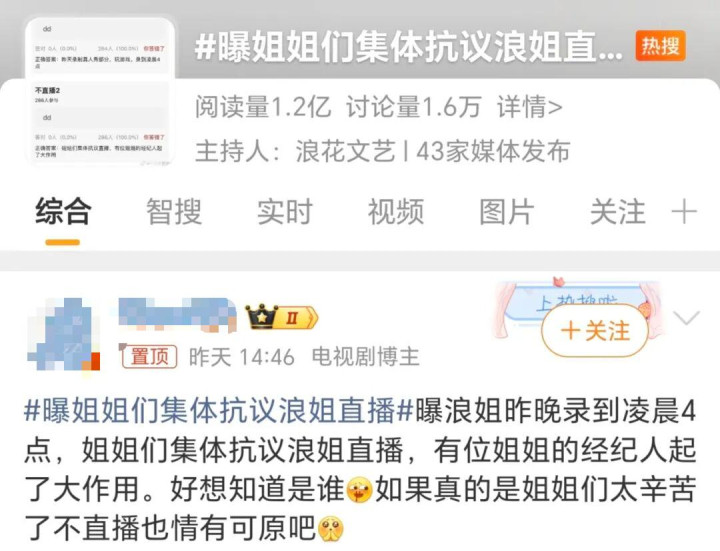The image size is (720, 551).
Task: Tap the drooling emoji in post text
Action: click(x=360, y=489)
